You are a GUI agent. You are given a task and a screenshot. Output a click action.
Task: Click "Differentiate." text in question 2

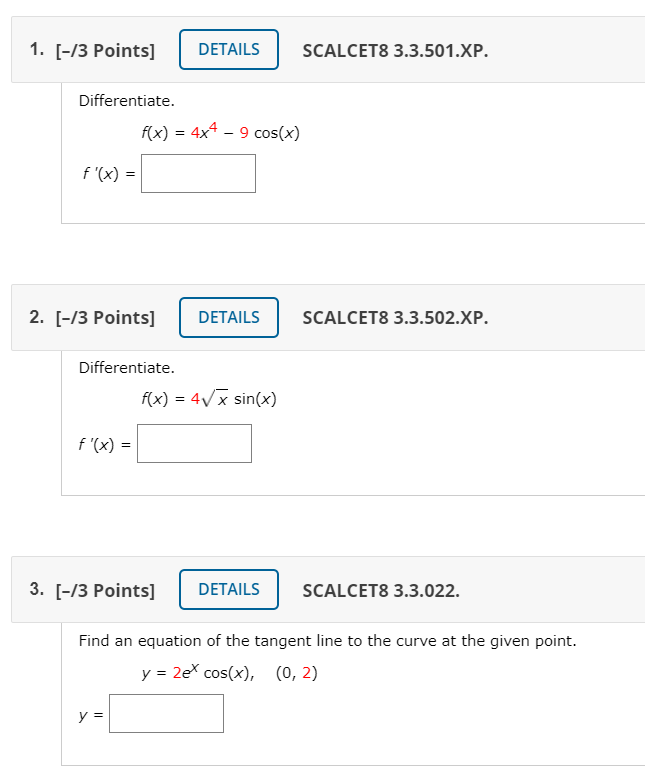coord(126,368)
